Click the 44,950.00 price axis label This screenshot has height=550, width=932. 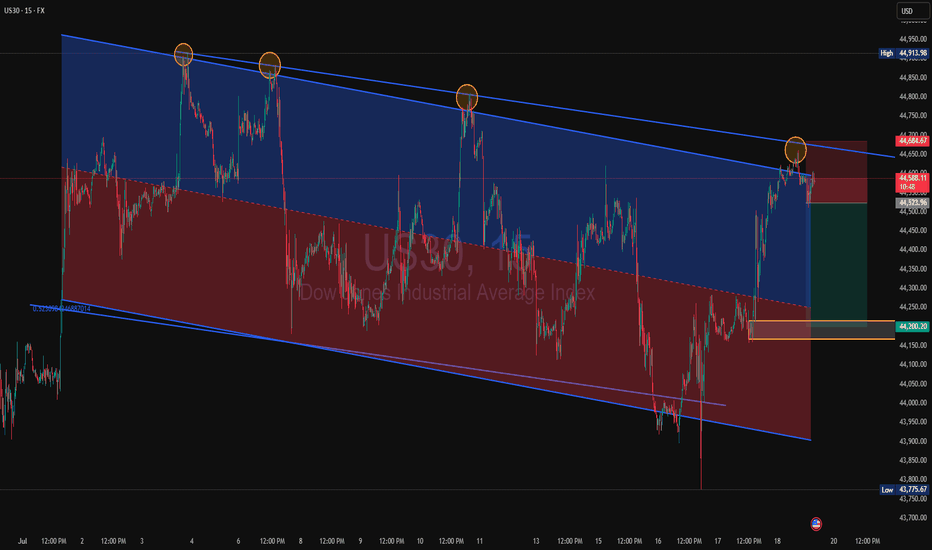point(912,39)
